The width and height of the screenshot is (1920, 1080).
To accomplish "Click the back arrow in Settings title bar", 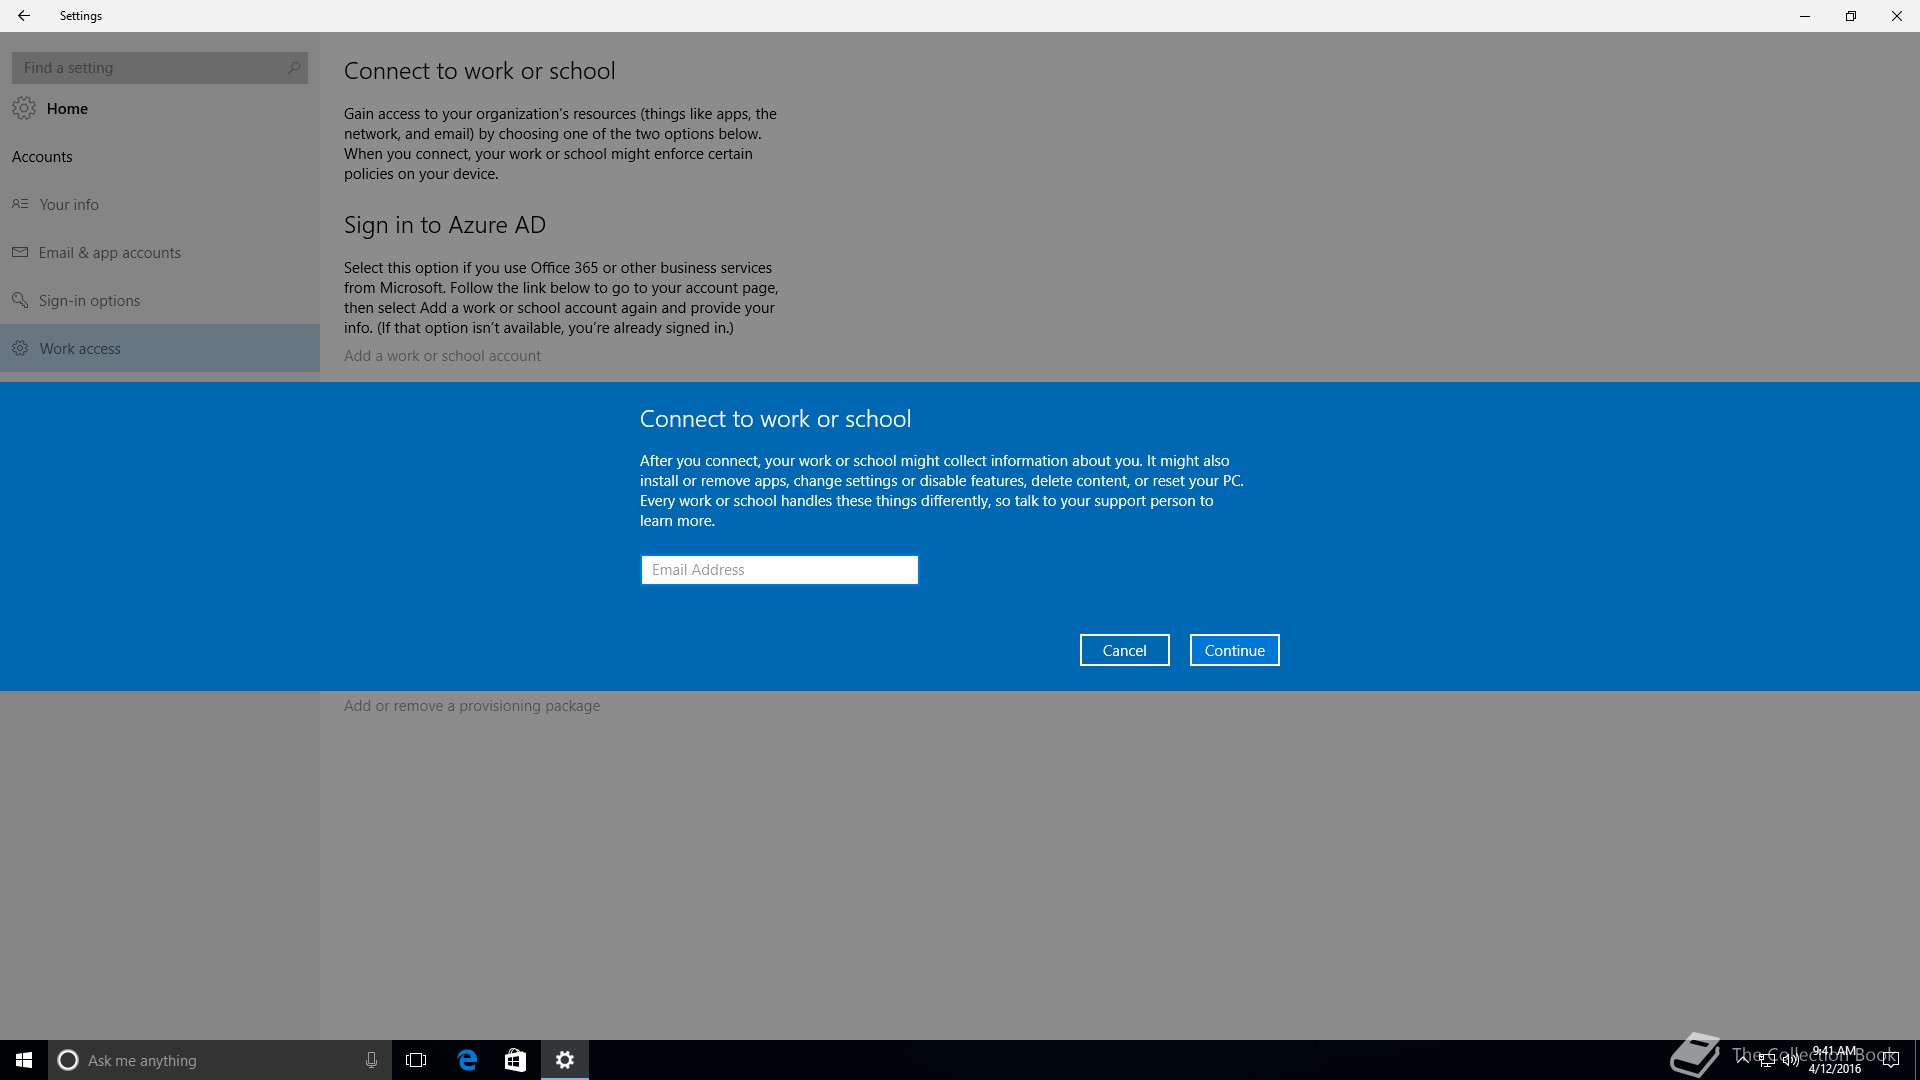I will (24, 16).
